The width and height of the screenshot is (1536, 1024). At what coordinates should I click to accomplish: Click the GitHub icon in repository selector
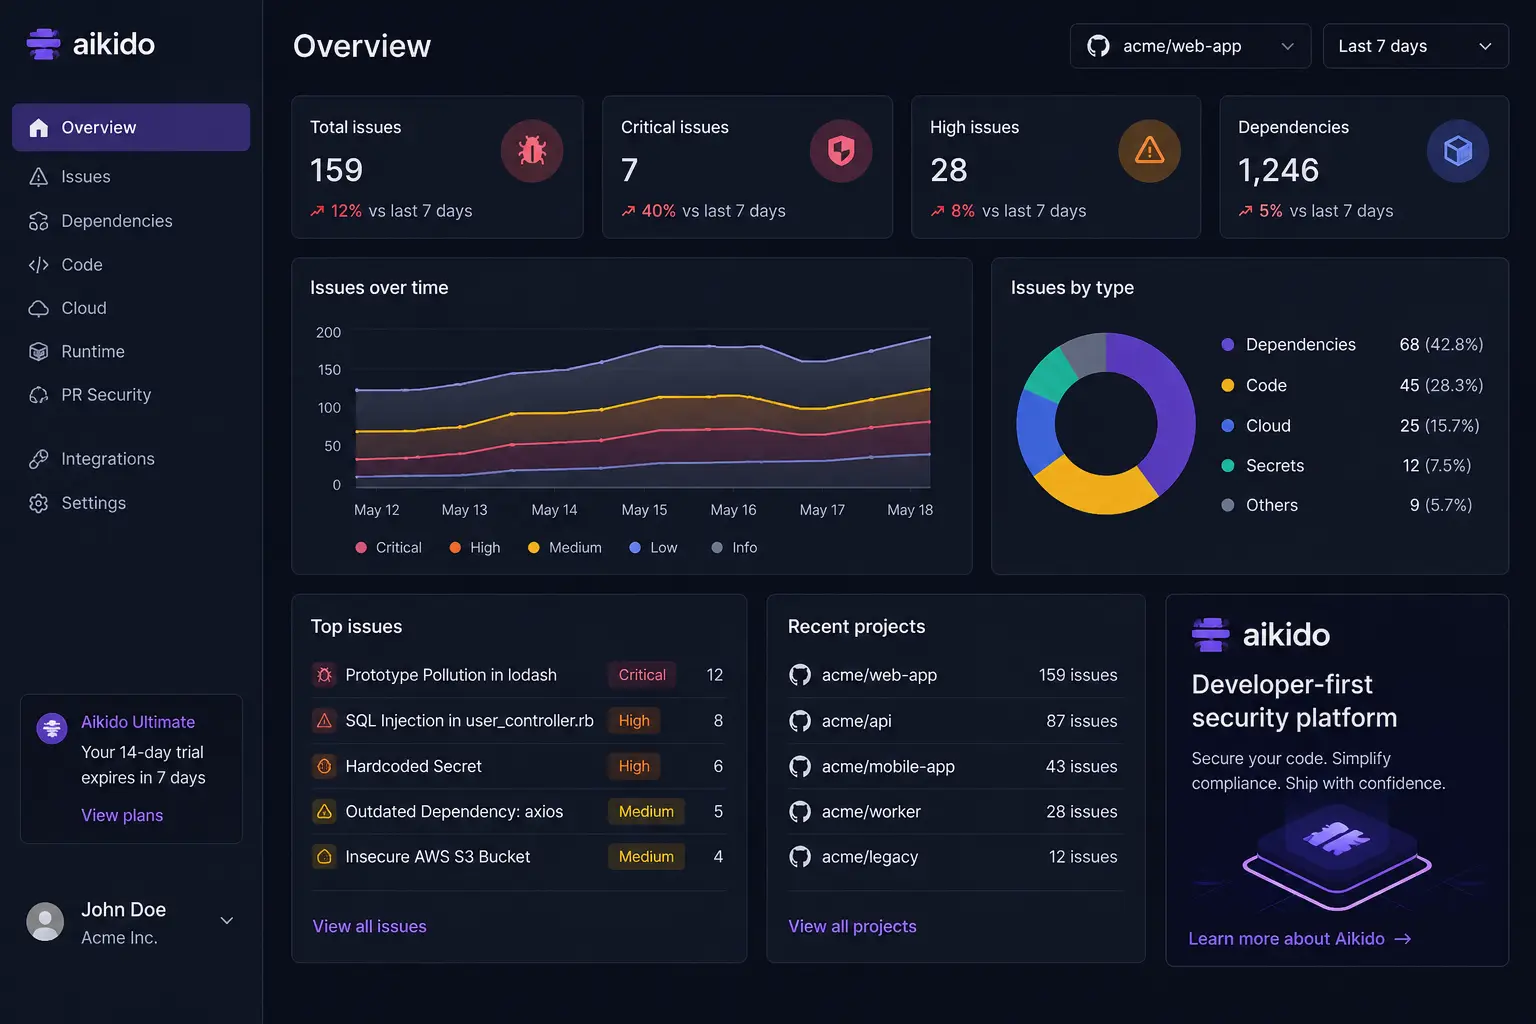tap(1098, 46)
